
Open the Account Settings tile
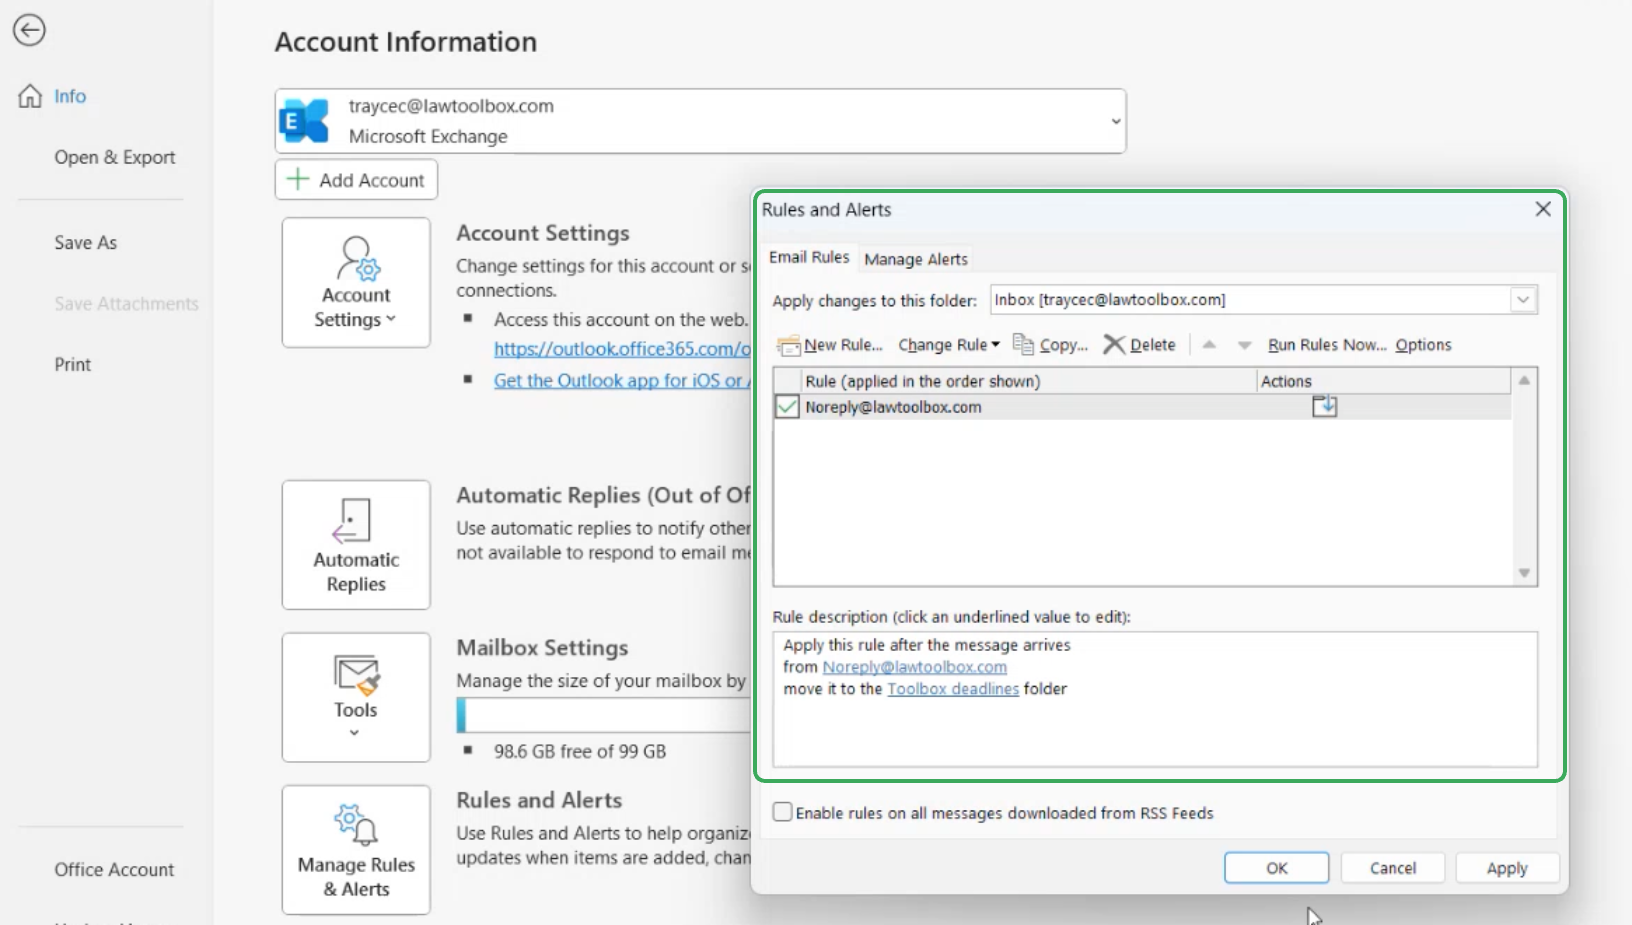tap(356, 283)
